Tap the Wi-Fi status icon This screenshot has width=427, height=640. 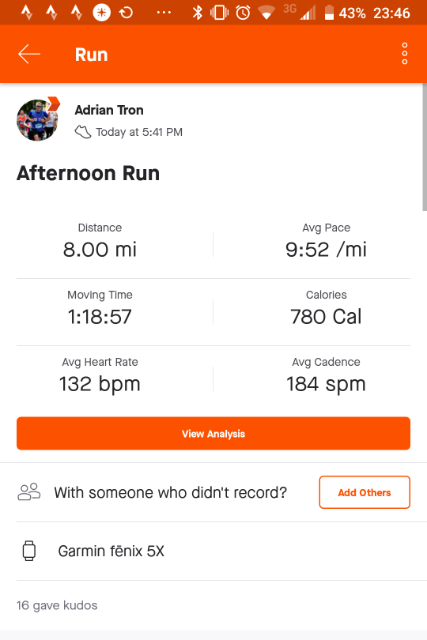266,13
